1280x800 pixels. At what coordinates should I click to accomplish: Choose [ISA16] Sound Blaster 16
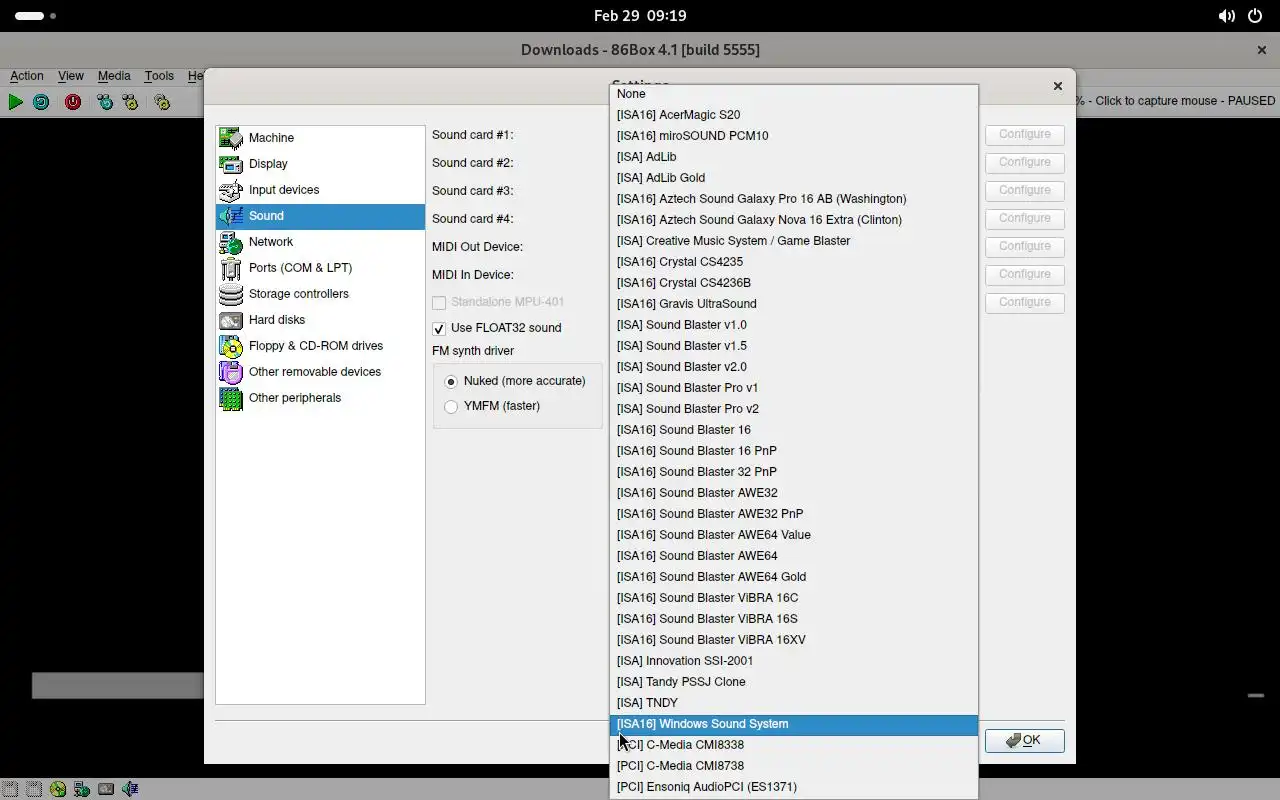click(x=794, y=430)
